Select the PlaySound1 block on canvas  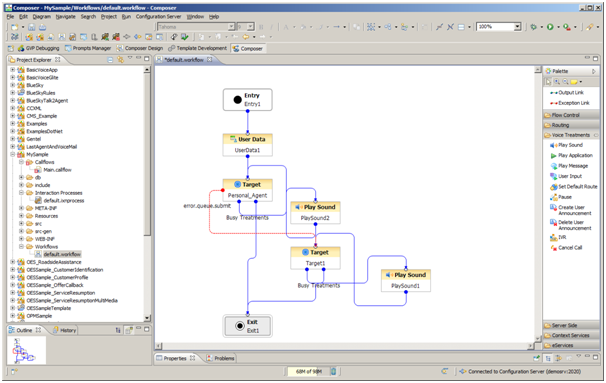[x=405, y=281]
